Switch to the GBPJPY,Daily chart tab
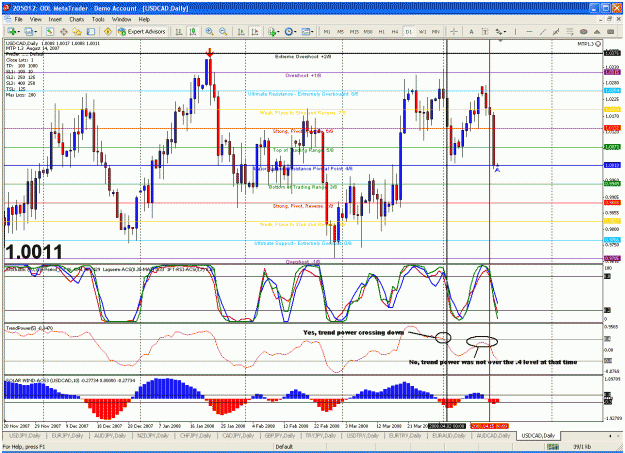 click(x=281, y=436)
